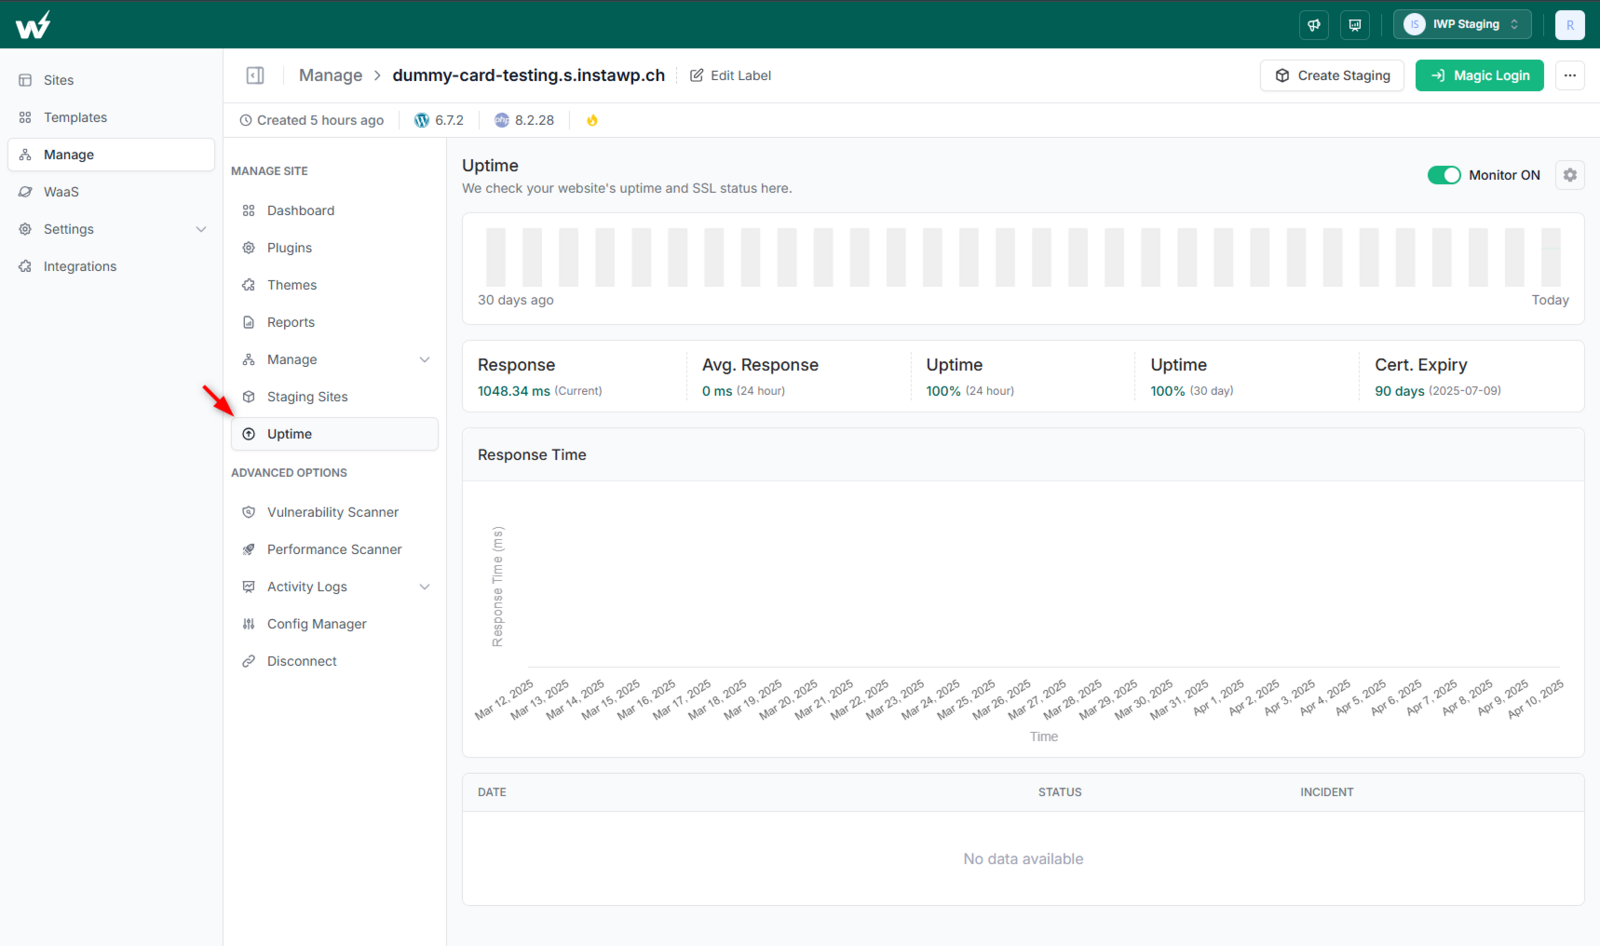Click the Sites icon in left nav

[x=25, y=80]
